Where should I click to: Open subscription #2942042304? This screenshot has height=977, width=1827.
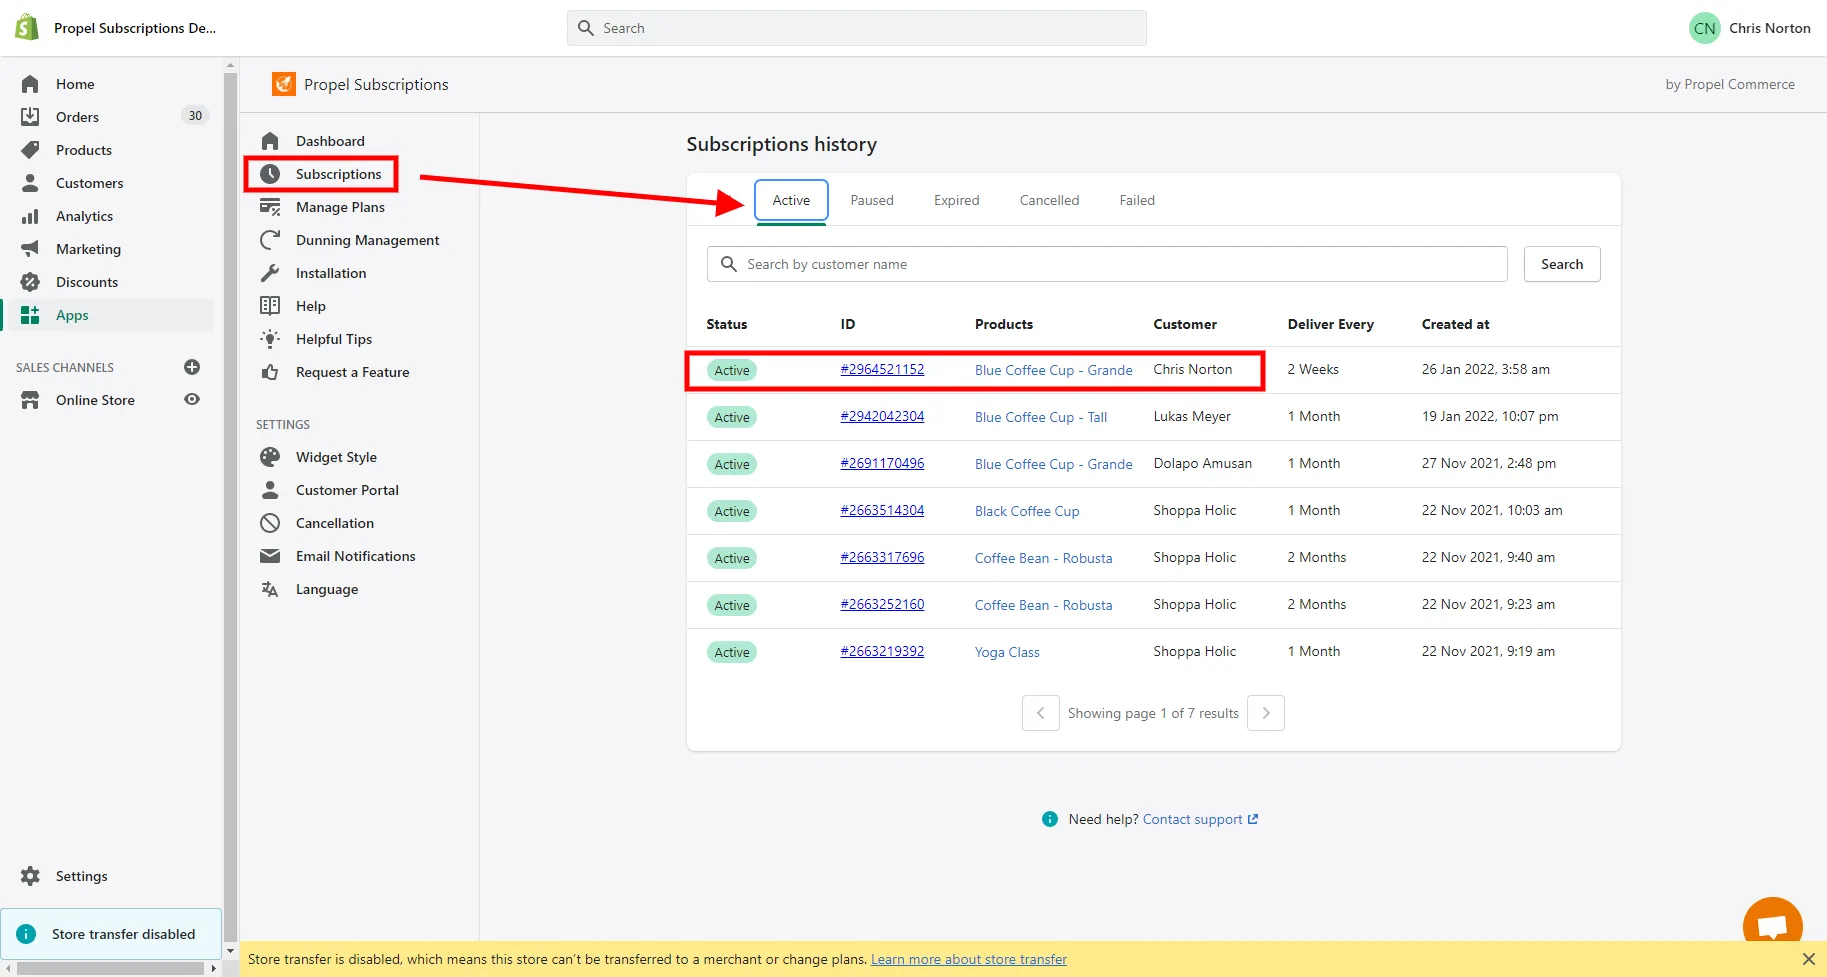[882, 416]
